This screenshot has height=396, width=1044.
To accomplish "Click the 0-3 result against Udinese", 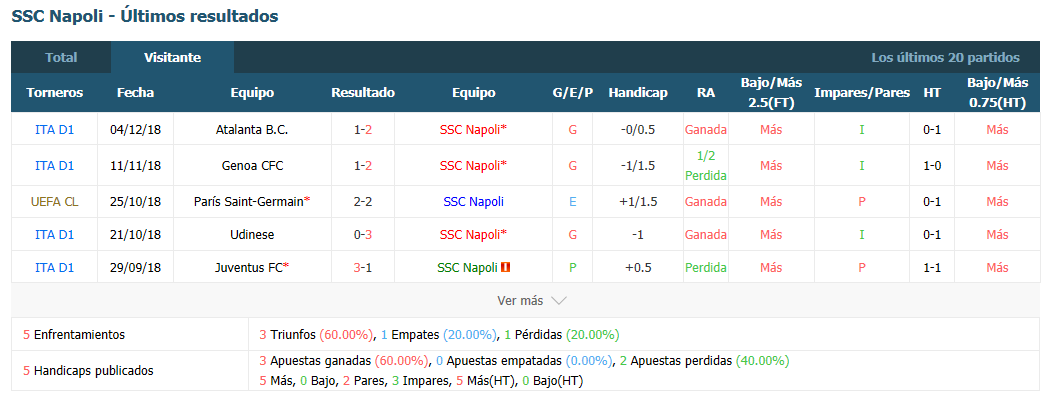I will [363, 234].
